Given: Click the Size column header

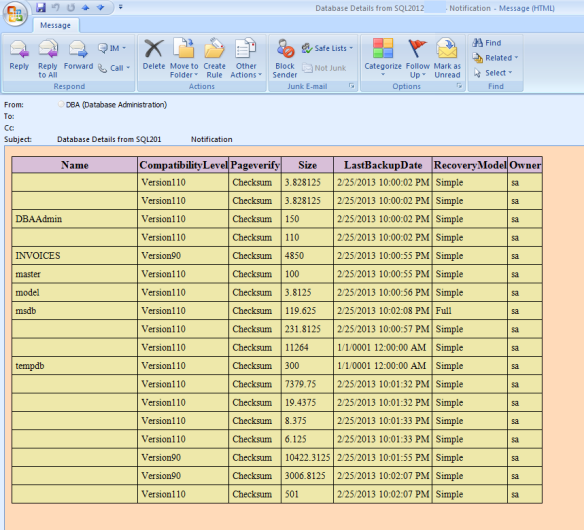Looking at the screenshot, I should [x=308, y=165].
